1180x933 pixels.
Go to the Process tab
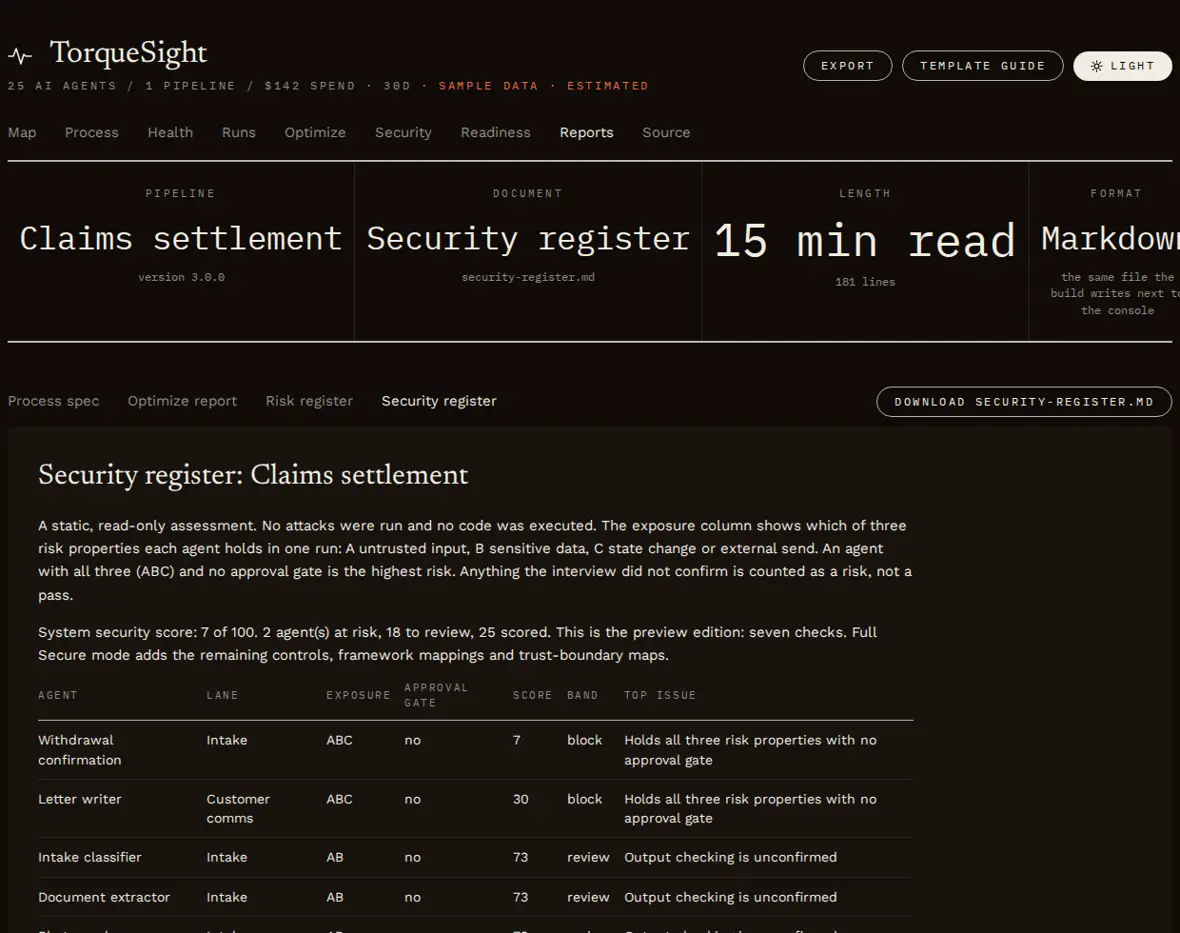pyautogui.click(x=92, y=132)
